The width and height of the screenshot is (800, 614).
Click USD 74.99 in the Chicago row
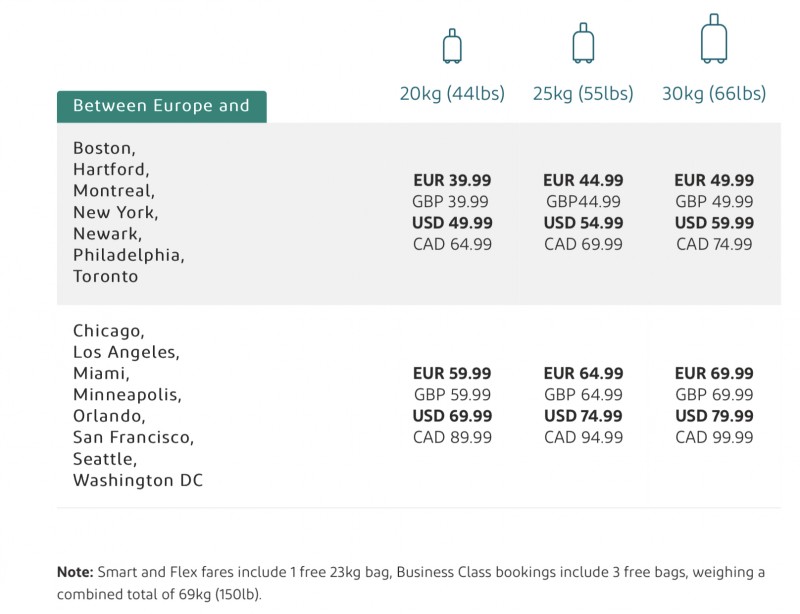[583, 416]
